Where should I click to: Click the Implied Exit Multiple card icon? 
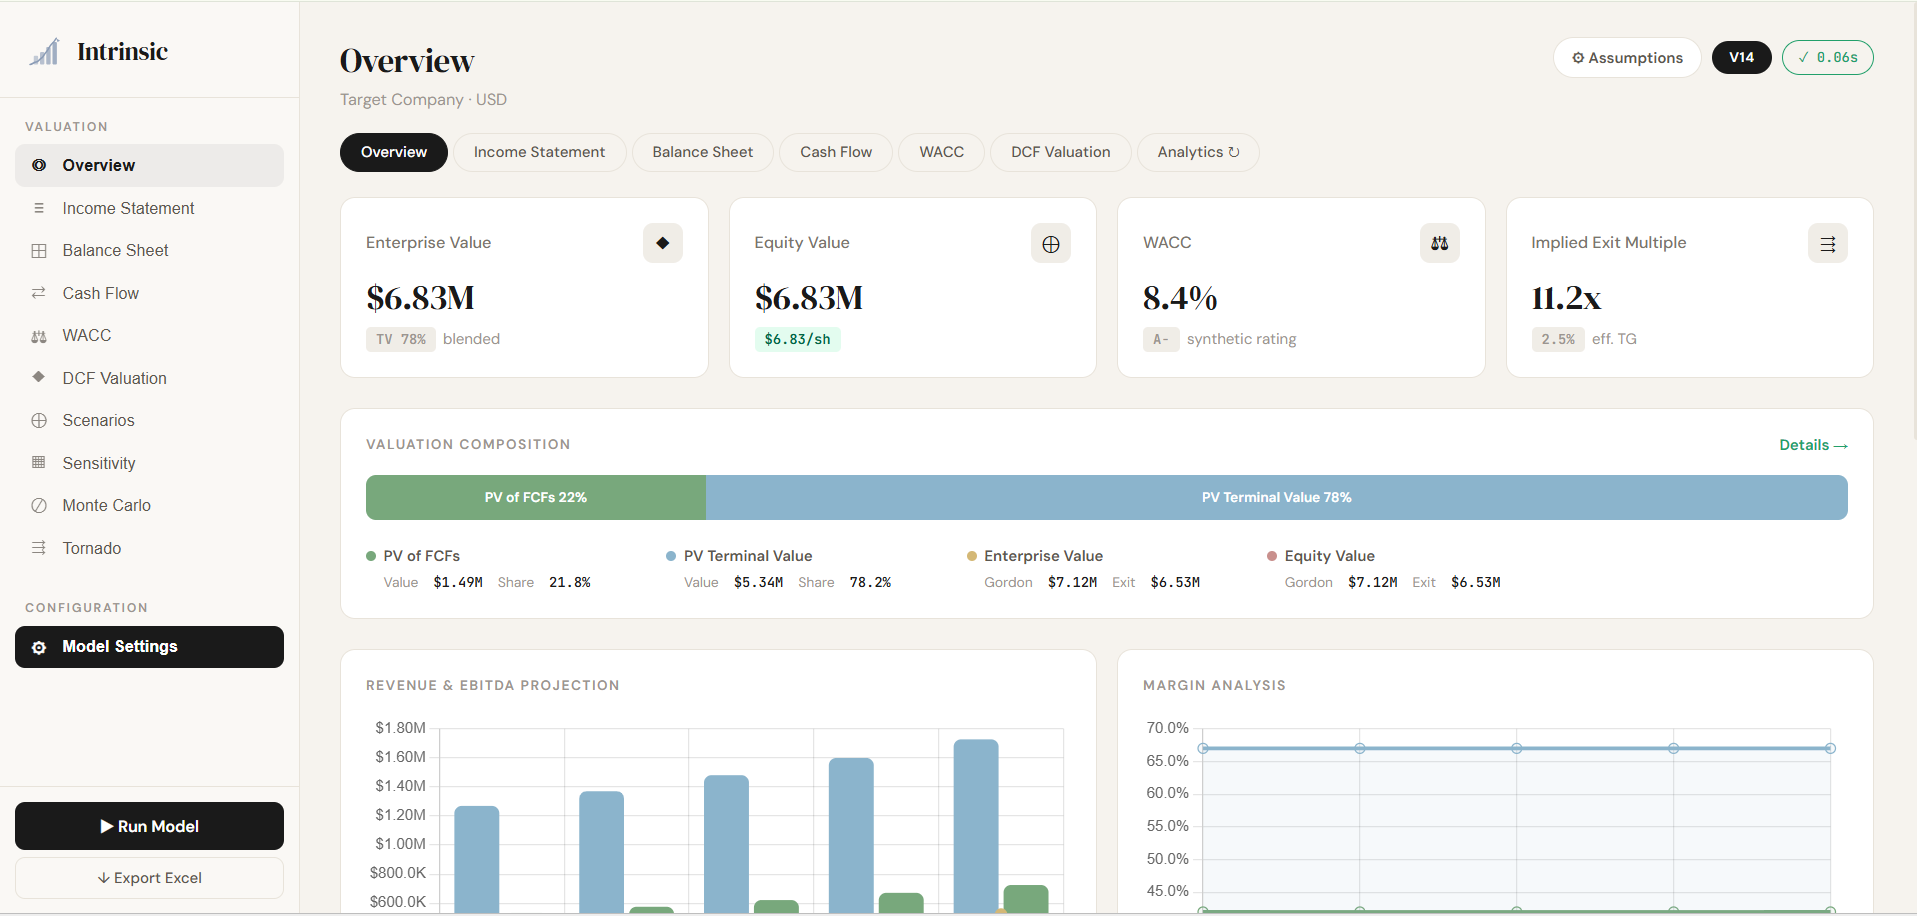1828,244
